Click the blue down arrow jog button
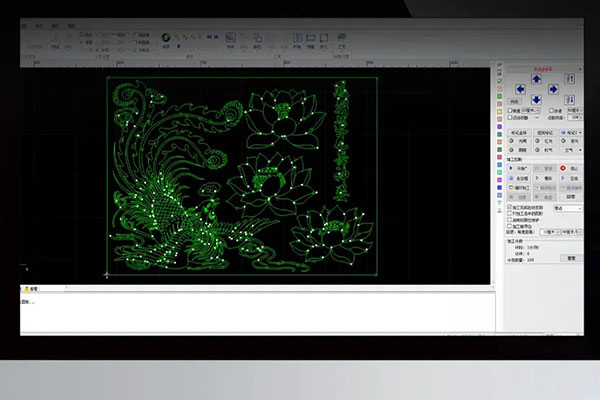 (x=536, y=100)
